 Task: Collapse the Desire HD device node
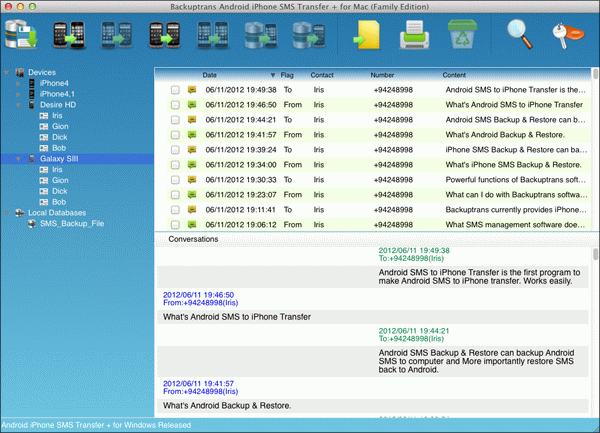click(18, 105)
